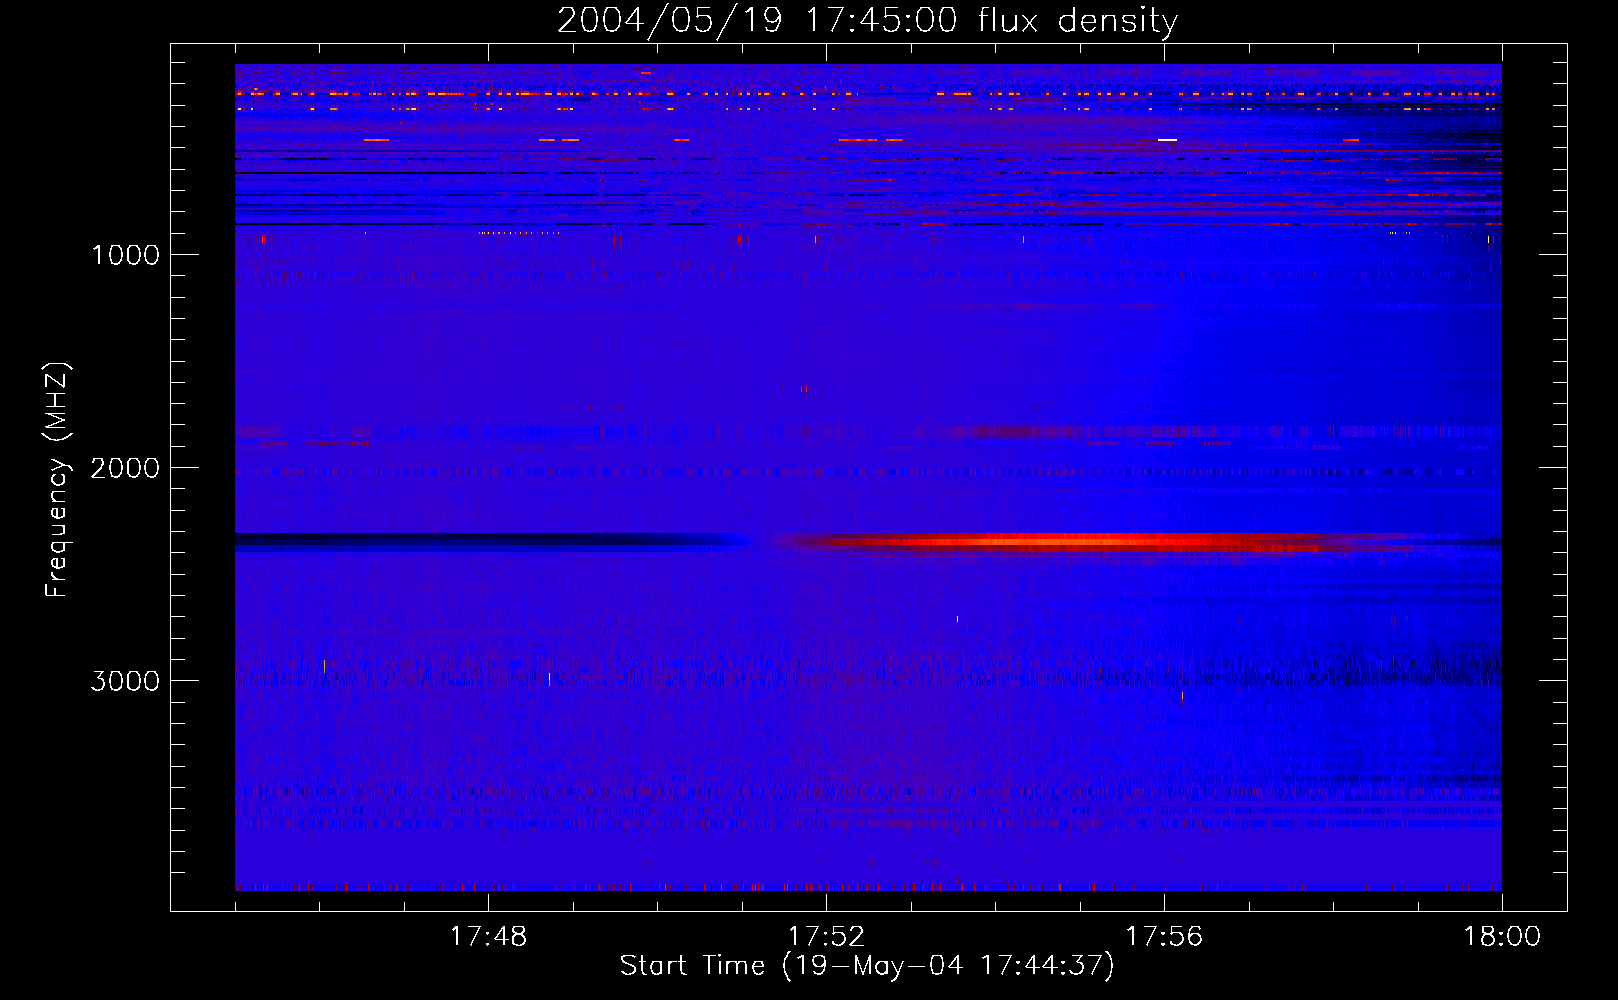Click the 17:48 time tick label
Image resolution: width=1618 pixels, height=1000 pixels.
(x=488, y=937)
